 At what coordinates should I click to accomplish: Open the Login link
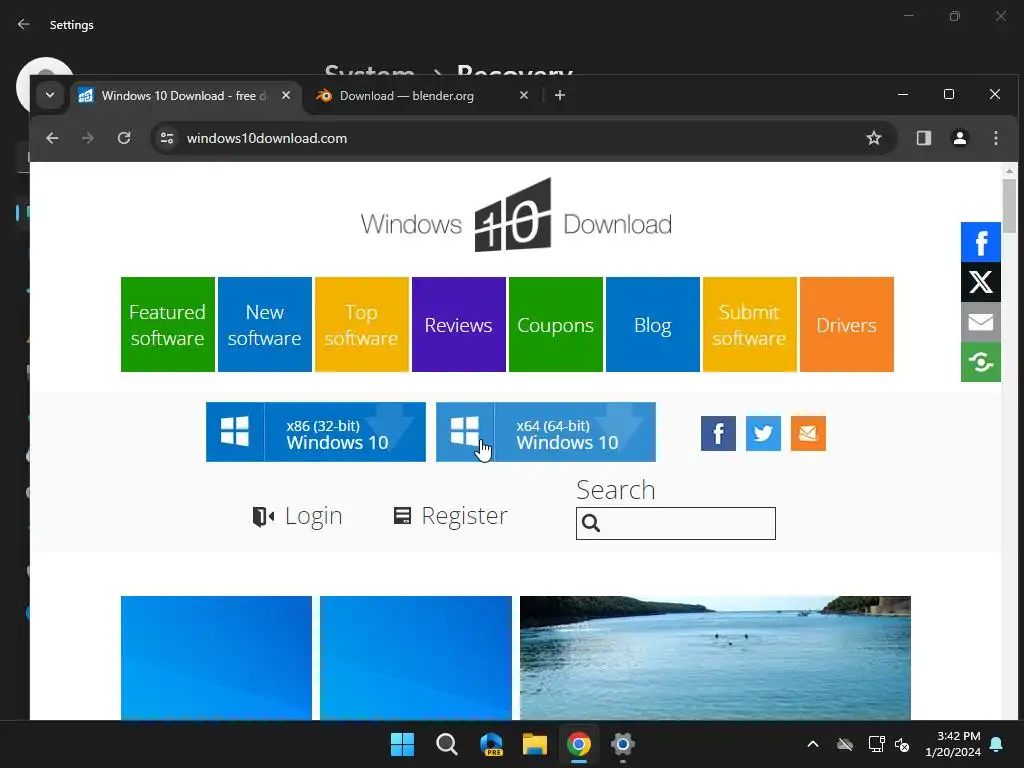(x=298, y=516)
